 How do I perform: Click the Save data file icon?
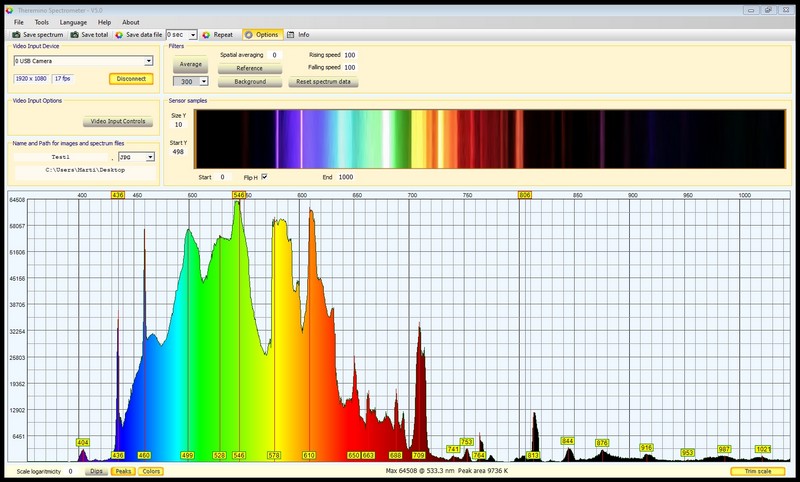tap(119, 34)
